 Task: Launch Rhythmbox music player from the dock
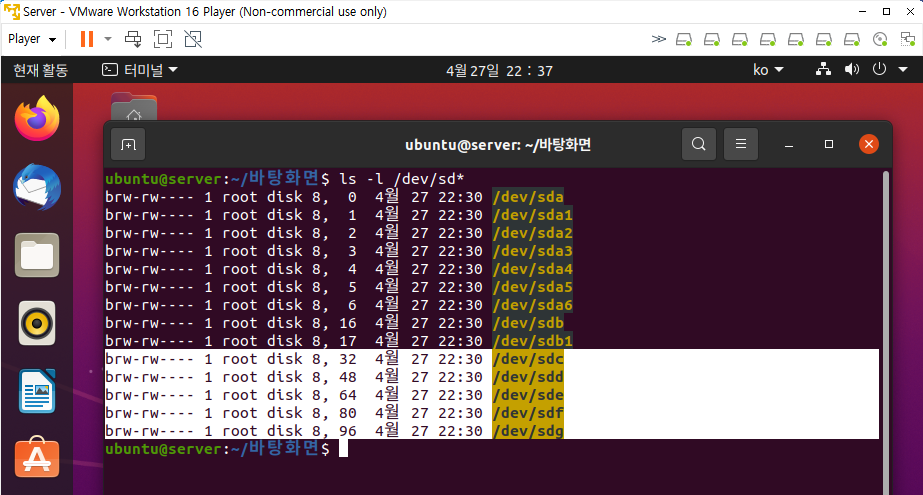pyautogui.click(x=37, y=323)
